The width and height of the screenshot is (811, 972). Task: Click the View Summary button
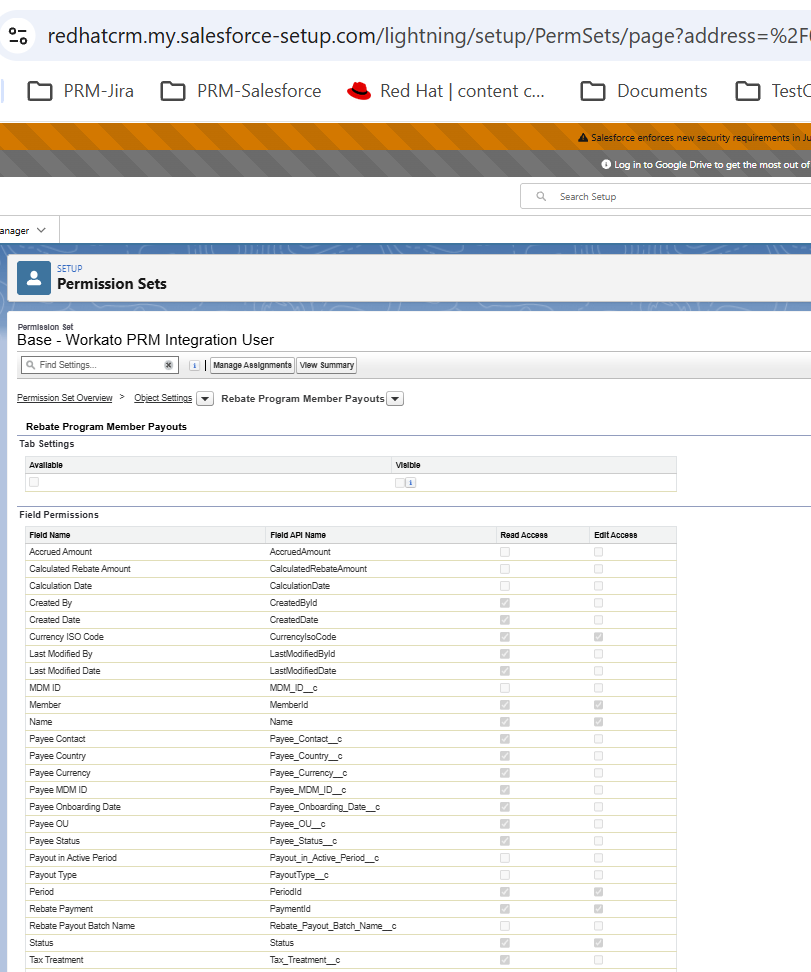(x=327, y=365)
